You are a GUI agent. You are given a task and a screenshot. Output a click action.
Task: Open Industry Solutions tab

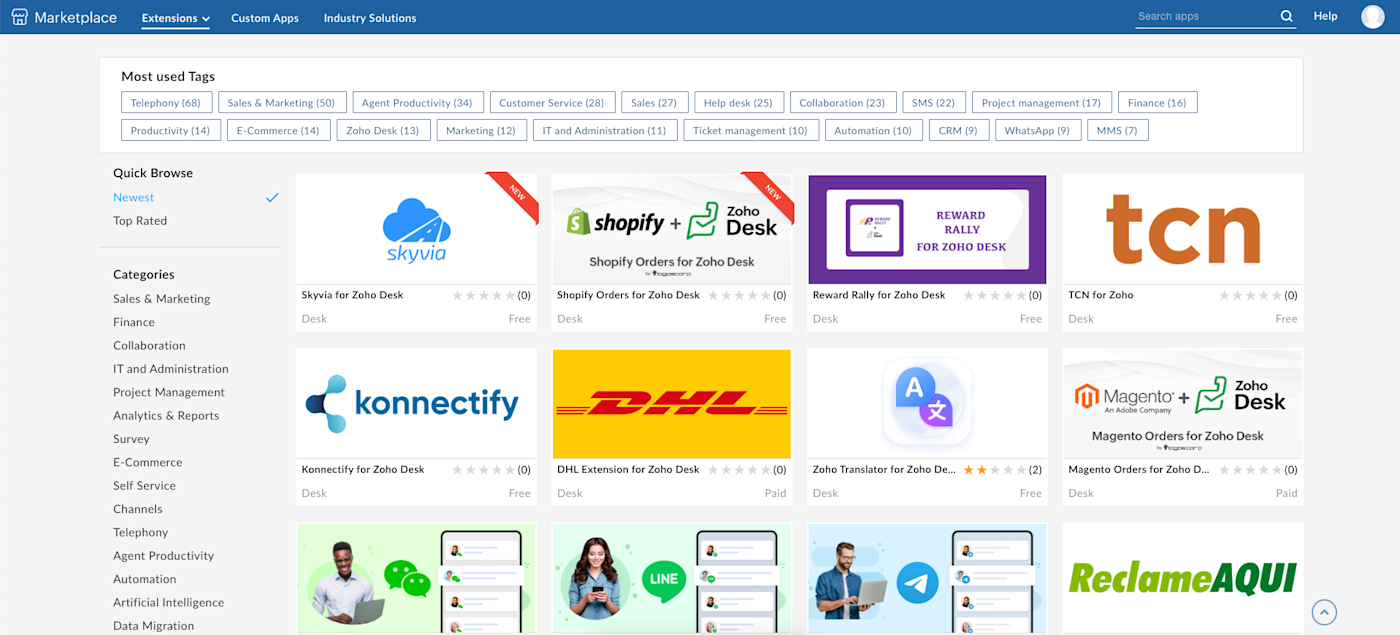coord(370,18)
